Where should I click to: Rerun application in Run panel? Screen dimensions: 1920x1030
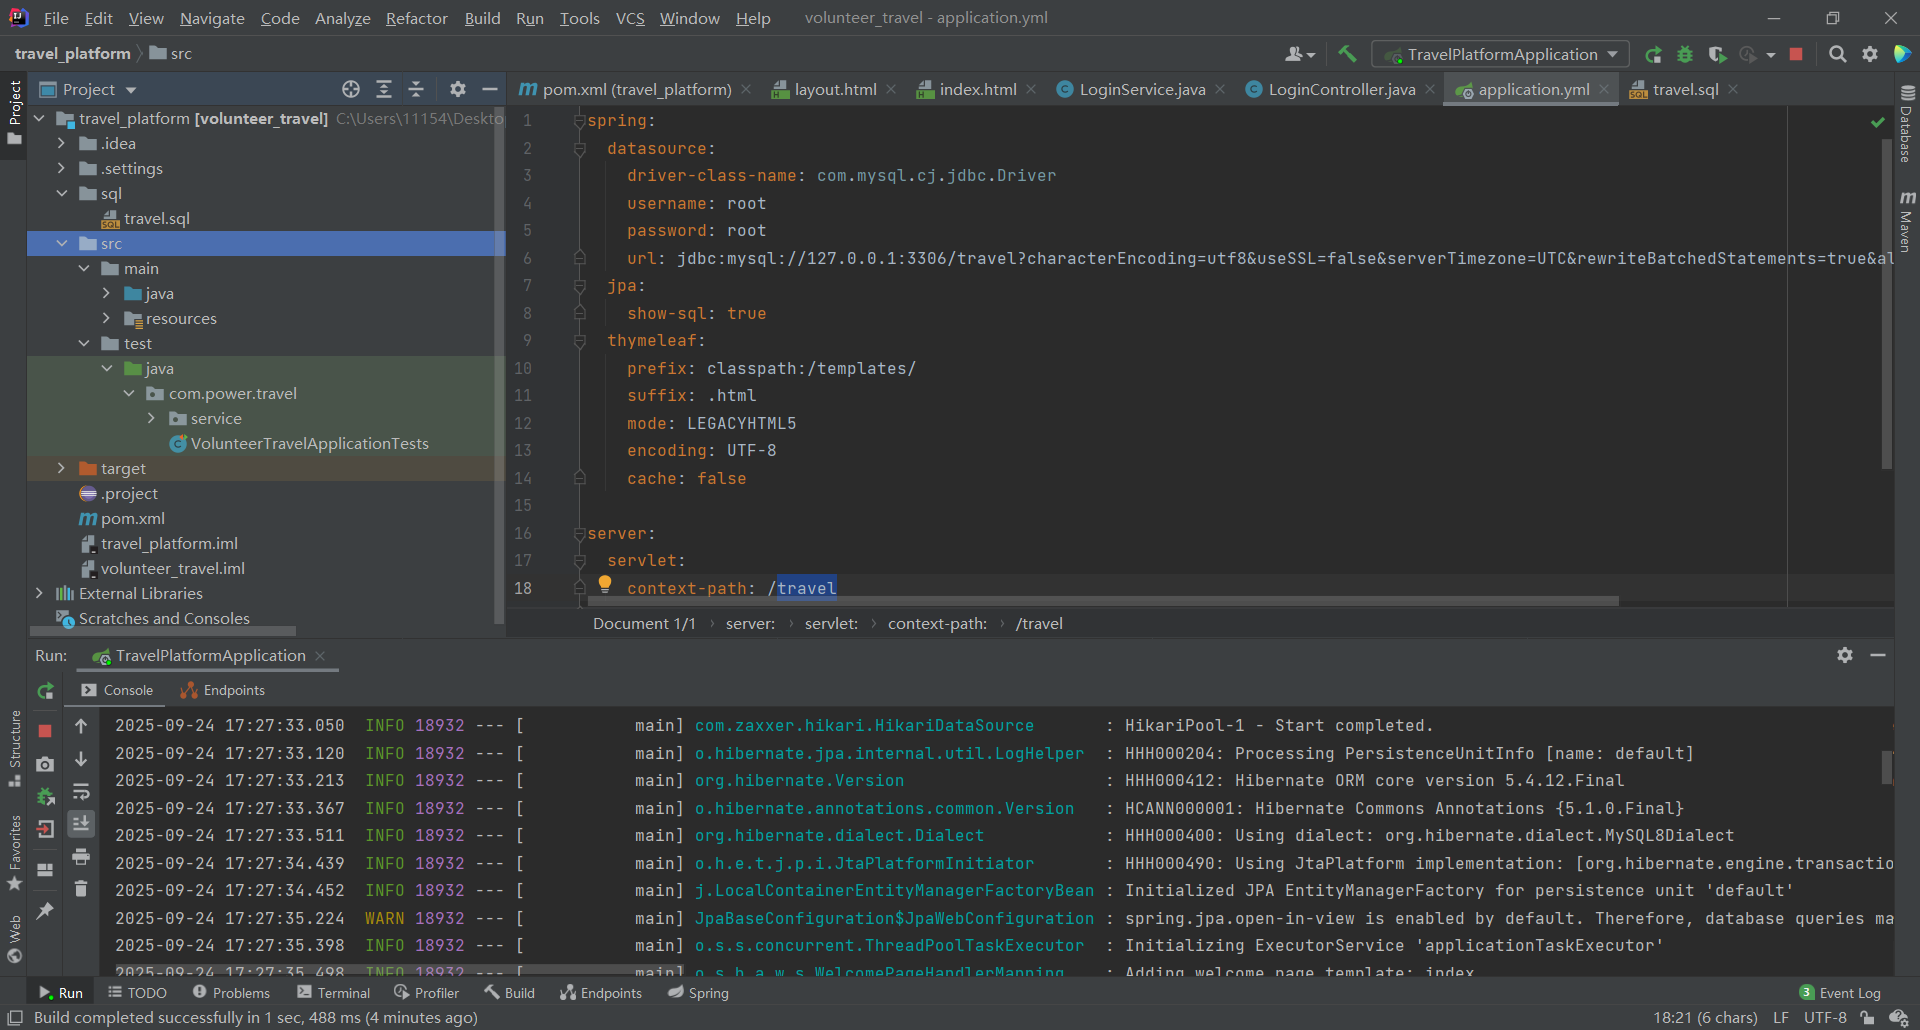(45, 691)
